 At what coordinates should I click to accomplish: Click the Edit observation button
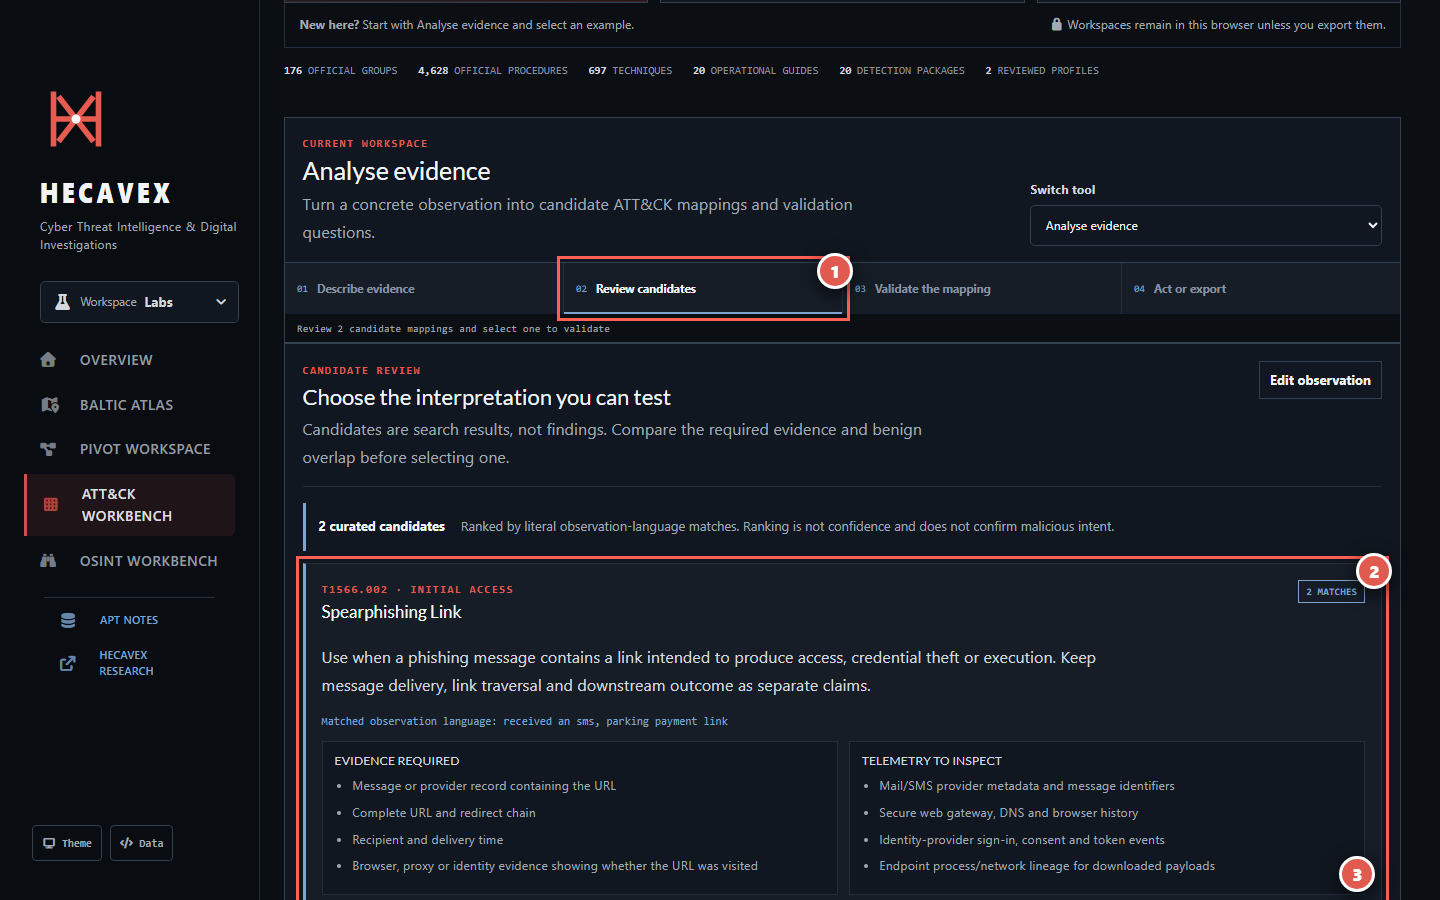point(1320,380)
